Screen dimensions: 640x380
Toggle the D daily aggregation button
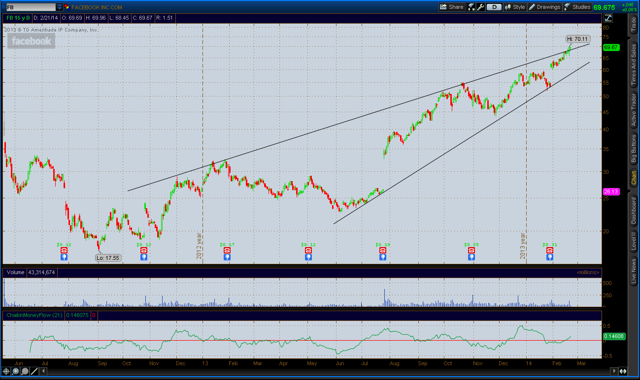coord(494,7)
